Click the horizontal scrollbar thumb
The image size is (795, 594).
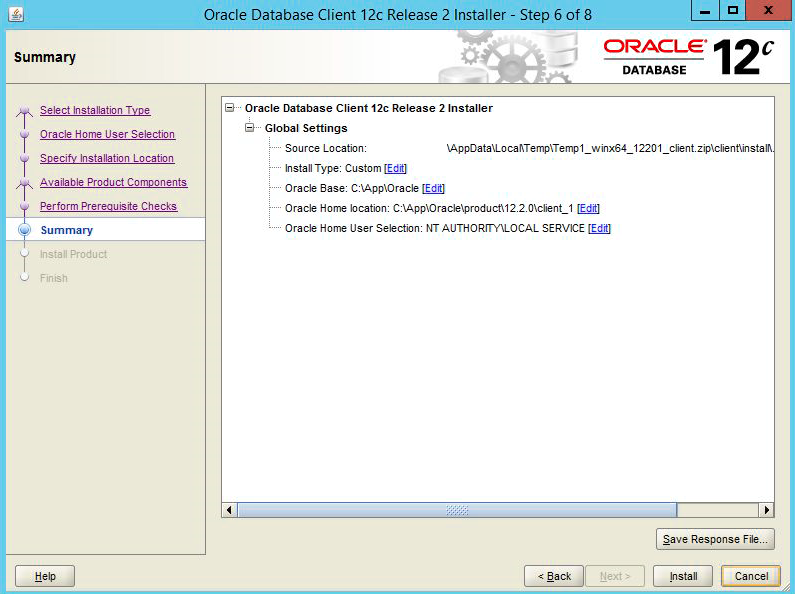[x=457, y=510]
